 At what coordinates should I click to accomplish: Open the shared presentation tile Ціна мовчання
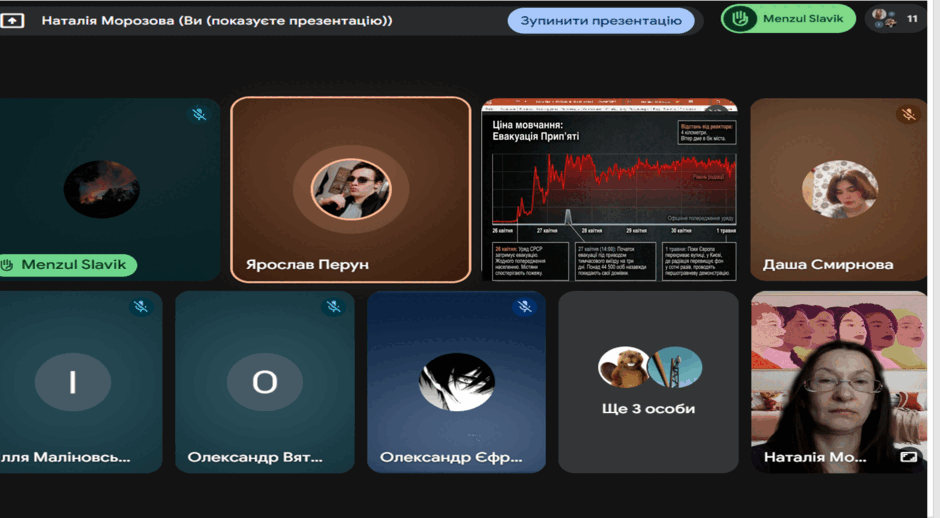609,189
